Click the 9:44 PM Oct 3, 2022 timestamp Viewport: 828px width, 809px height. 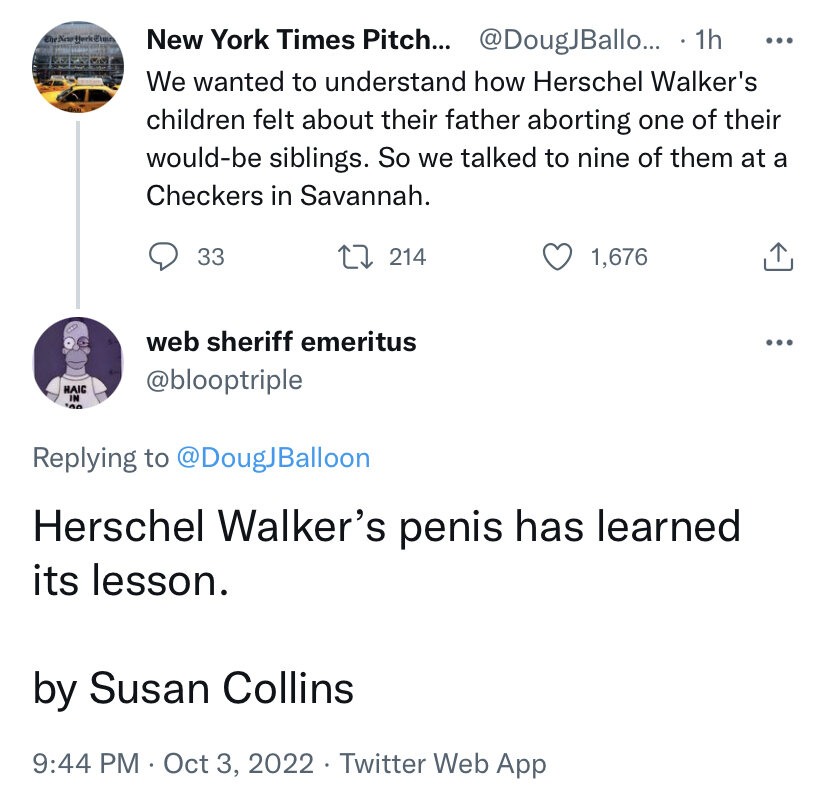point(176,764)
